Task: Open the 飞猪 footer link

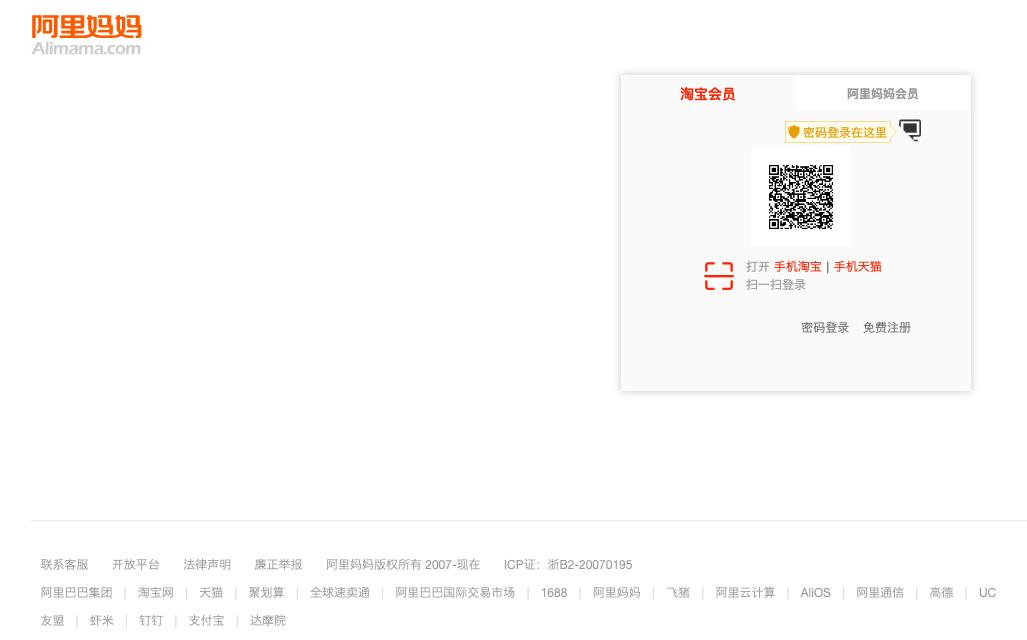Action: [678, 592]
